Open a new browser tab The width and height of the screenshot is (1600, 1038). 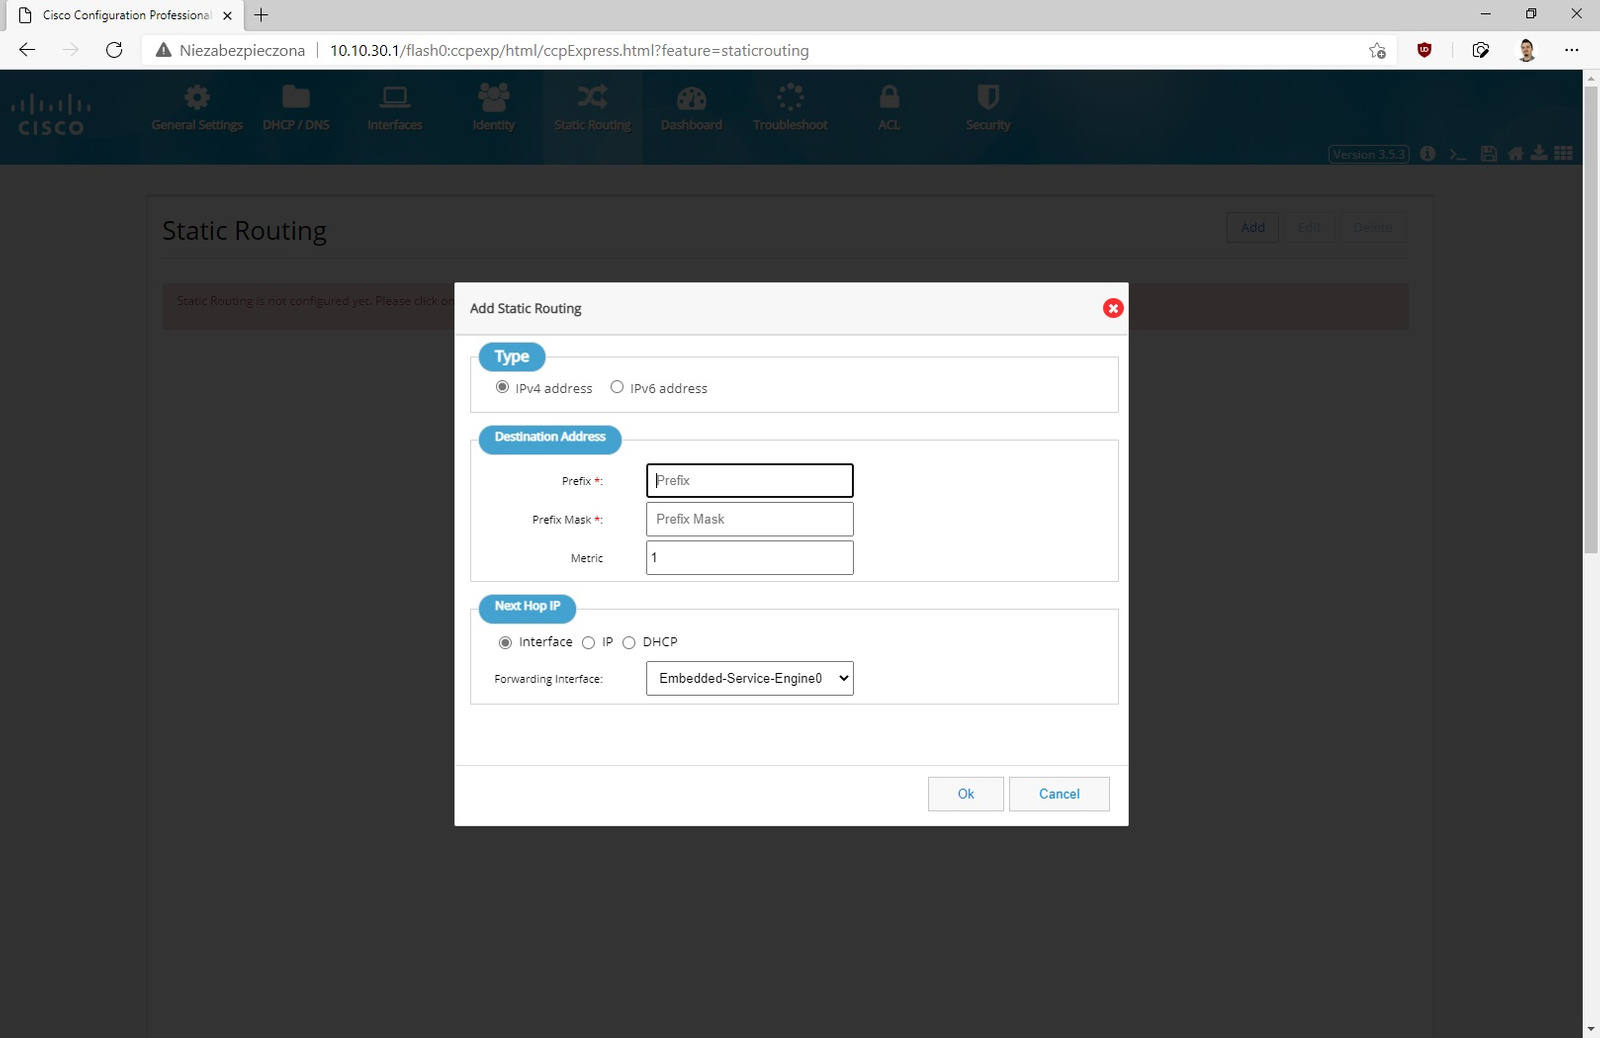[261, 15]
